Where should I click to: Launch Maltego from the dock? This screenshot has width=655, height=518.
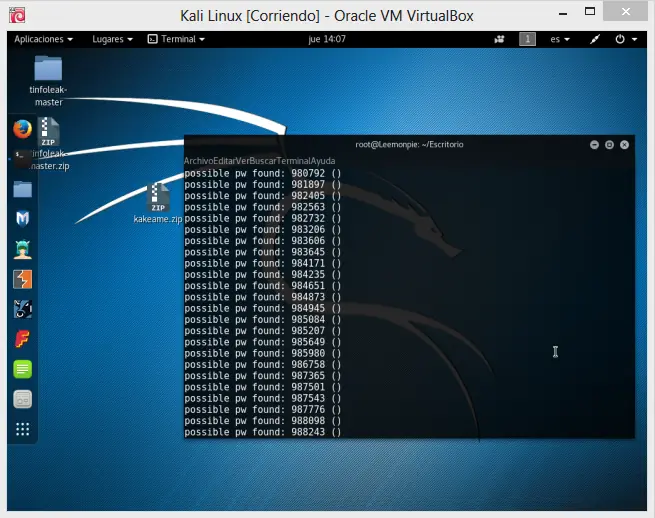coord(22,309)
